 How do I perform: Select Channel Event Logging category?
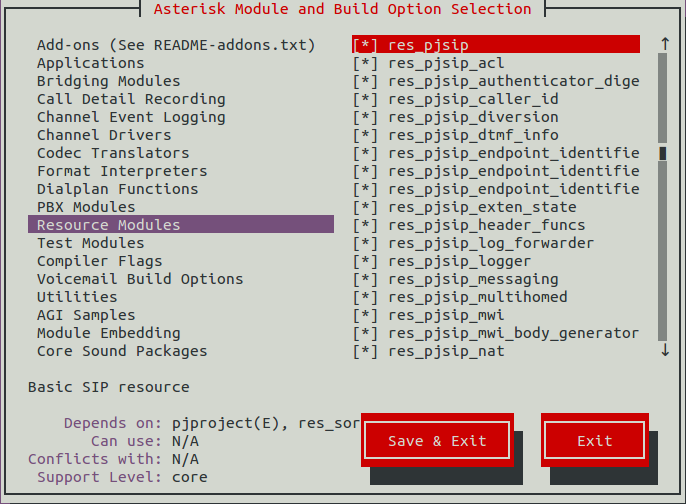(131, 117)
